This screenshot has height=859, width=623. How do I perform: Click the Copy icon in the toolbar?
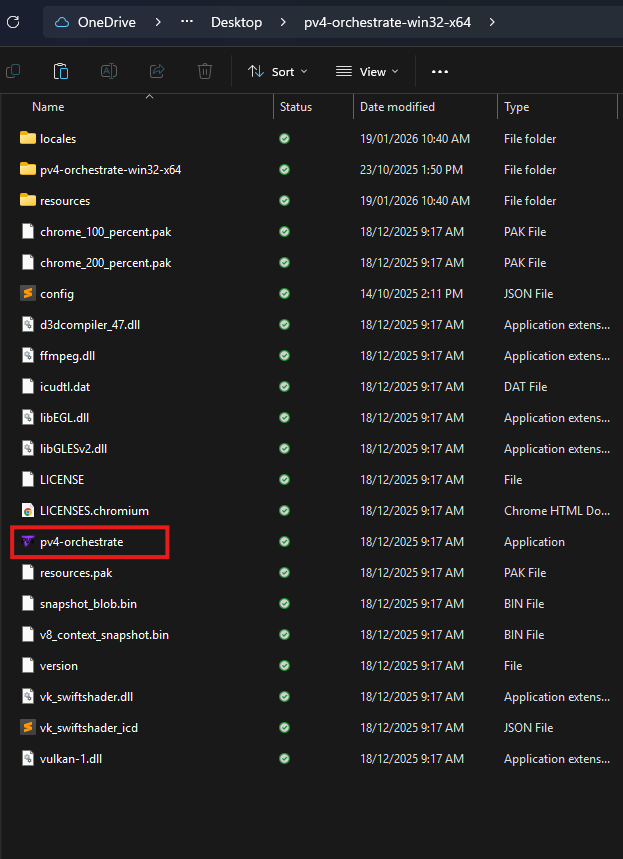pos(13,71)
